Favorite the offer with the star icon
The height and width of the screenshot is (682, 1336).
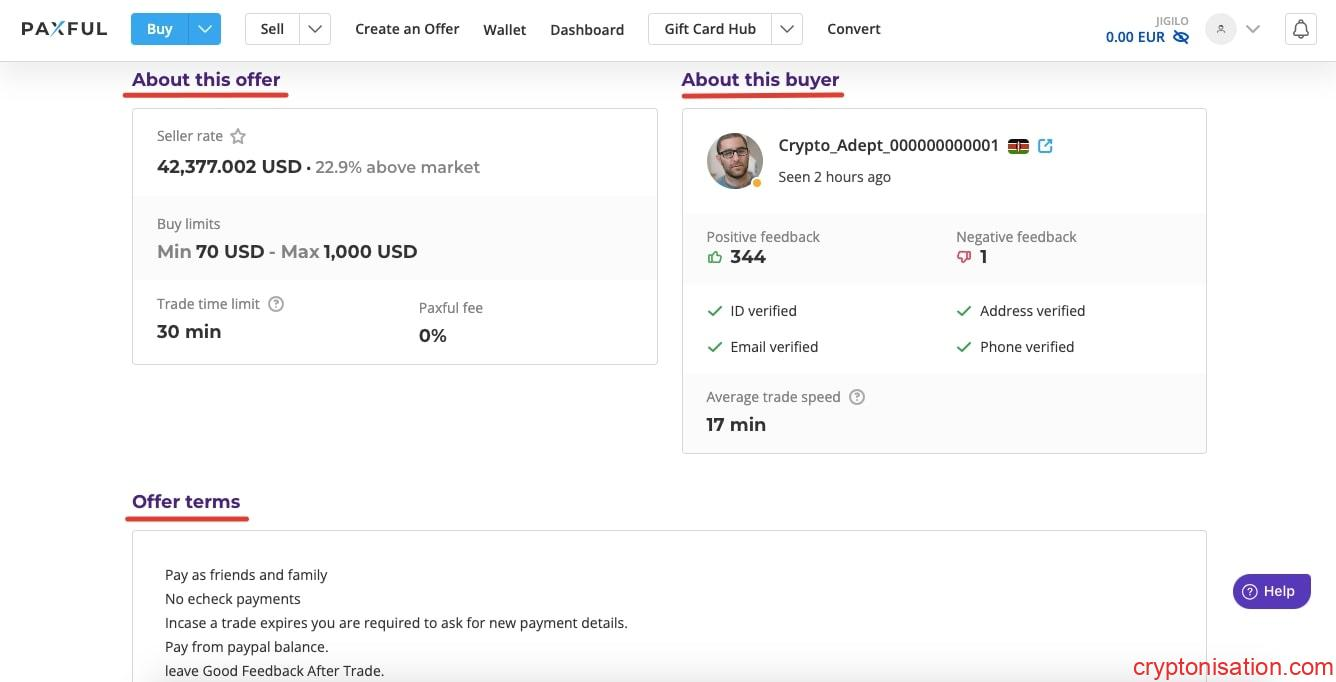(x=238, y=136)
